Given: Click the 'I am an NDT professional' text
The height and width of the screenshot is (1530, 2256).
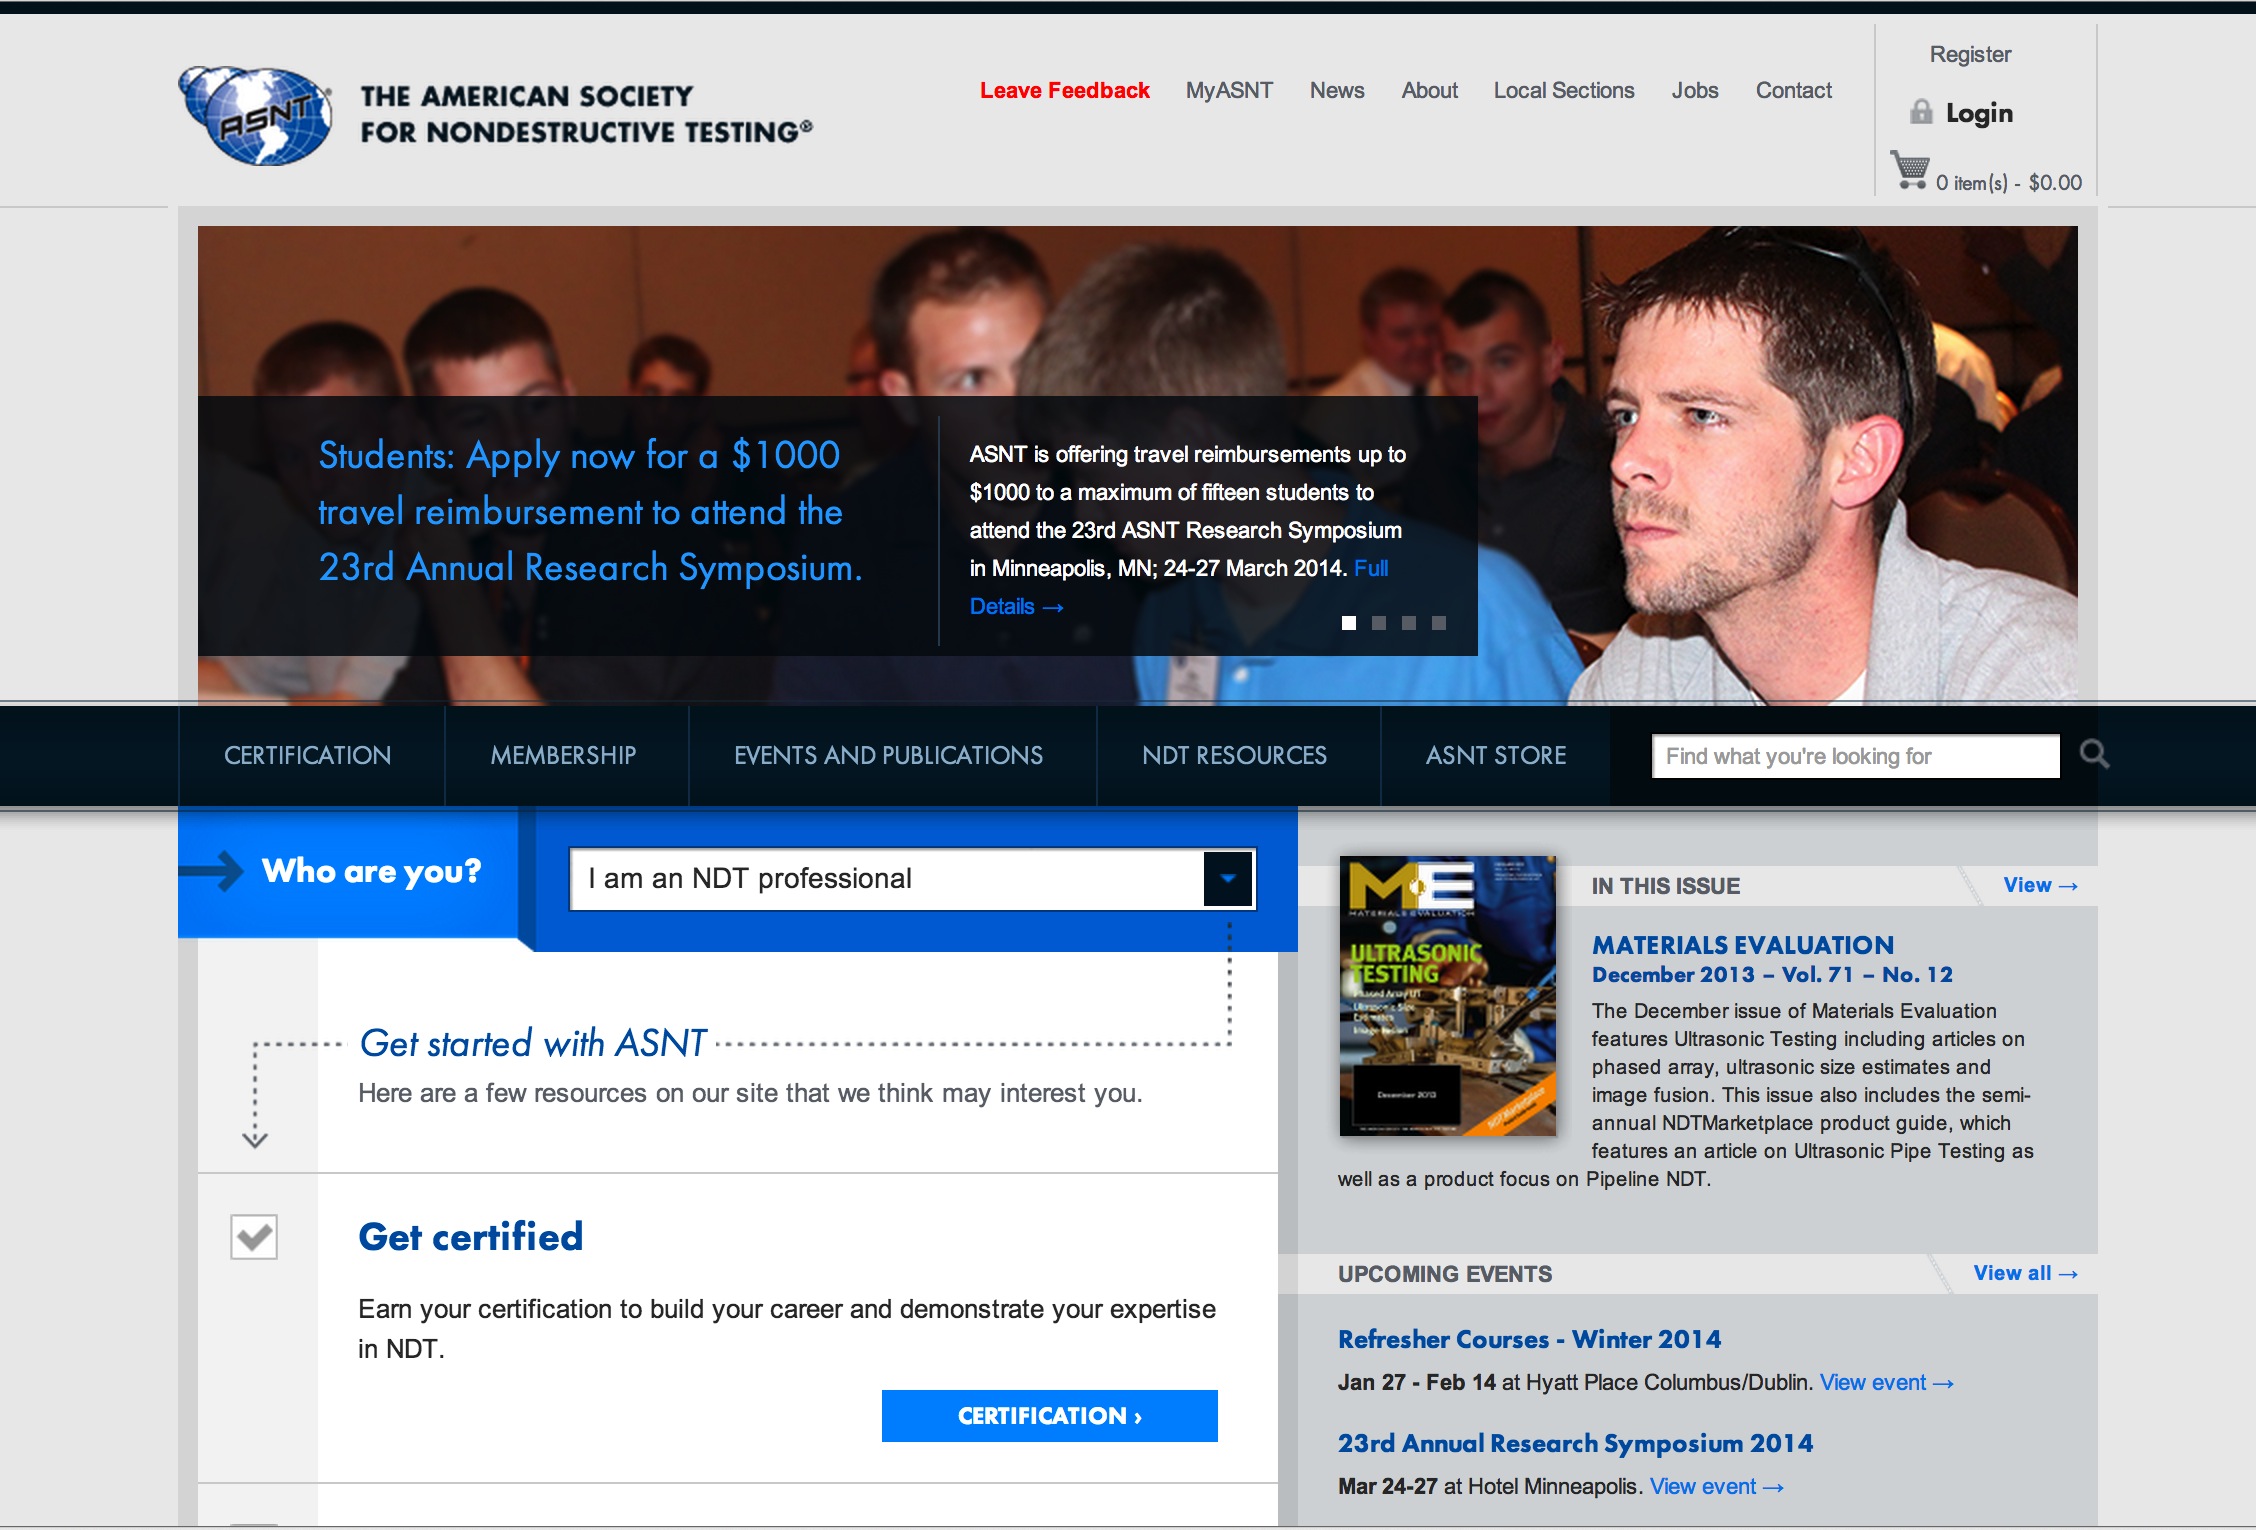Looking at the screenshot, I should coord(750,878).
